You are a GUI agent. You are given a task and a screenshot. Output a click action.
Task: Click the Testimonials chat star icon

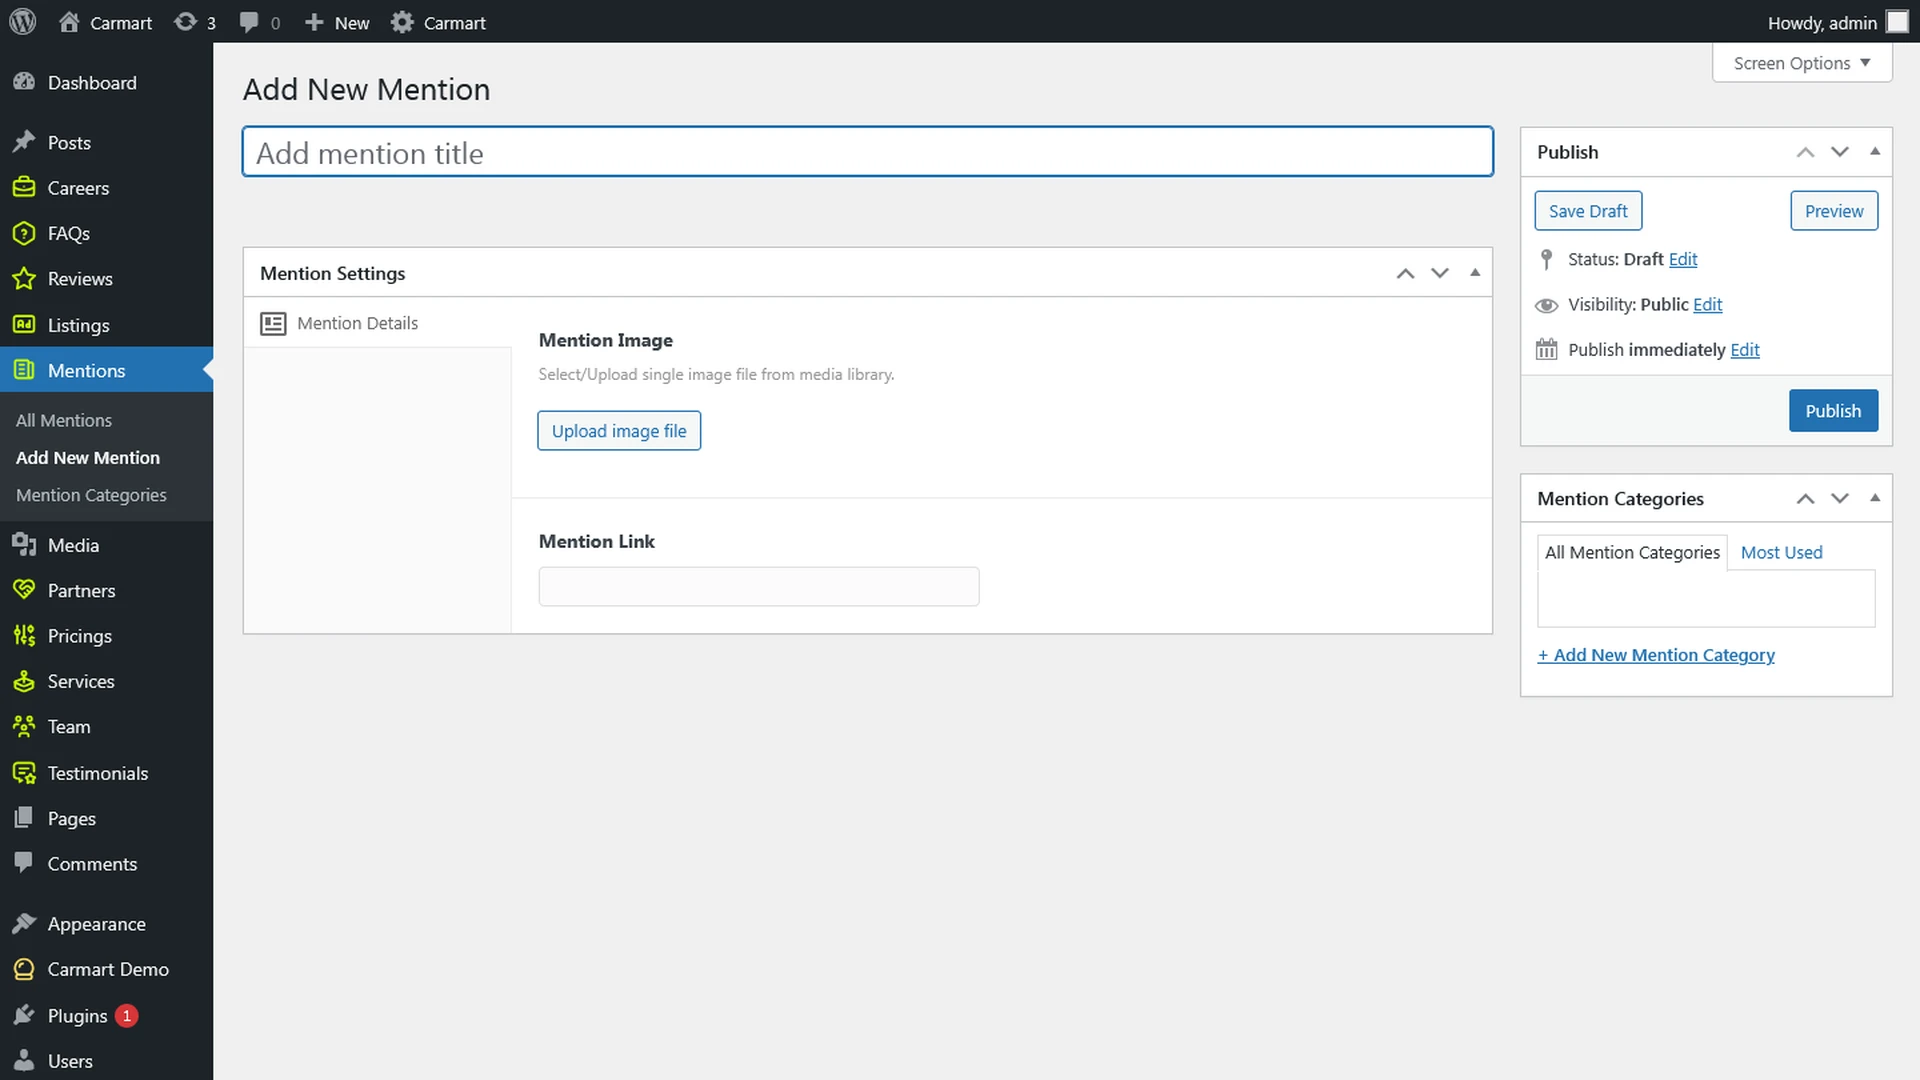pos(24,772)
